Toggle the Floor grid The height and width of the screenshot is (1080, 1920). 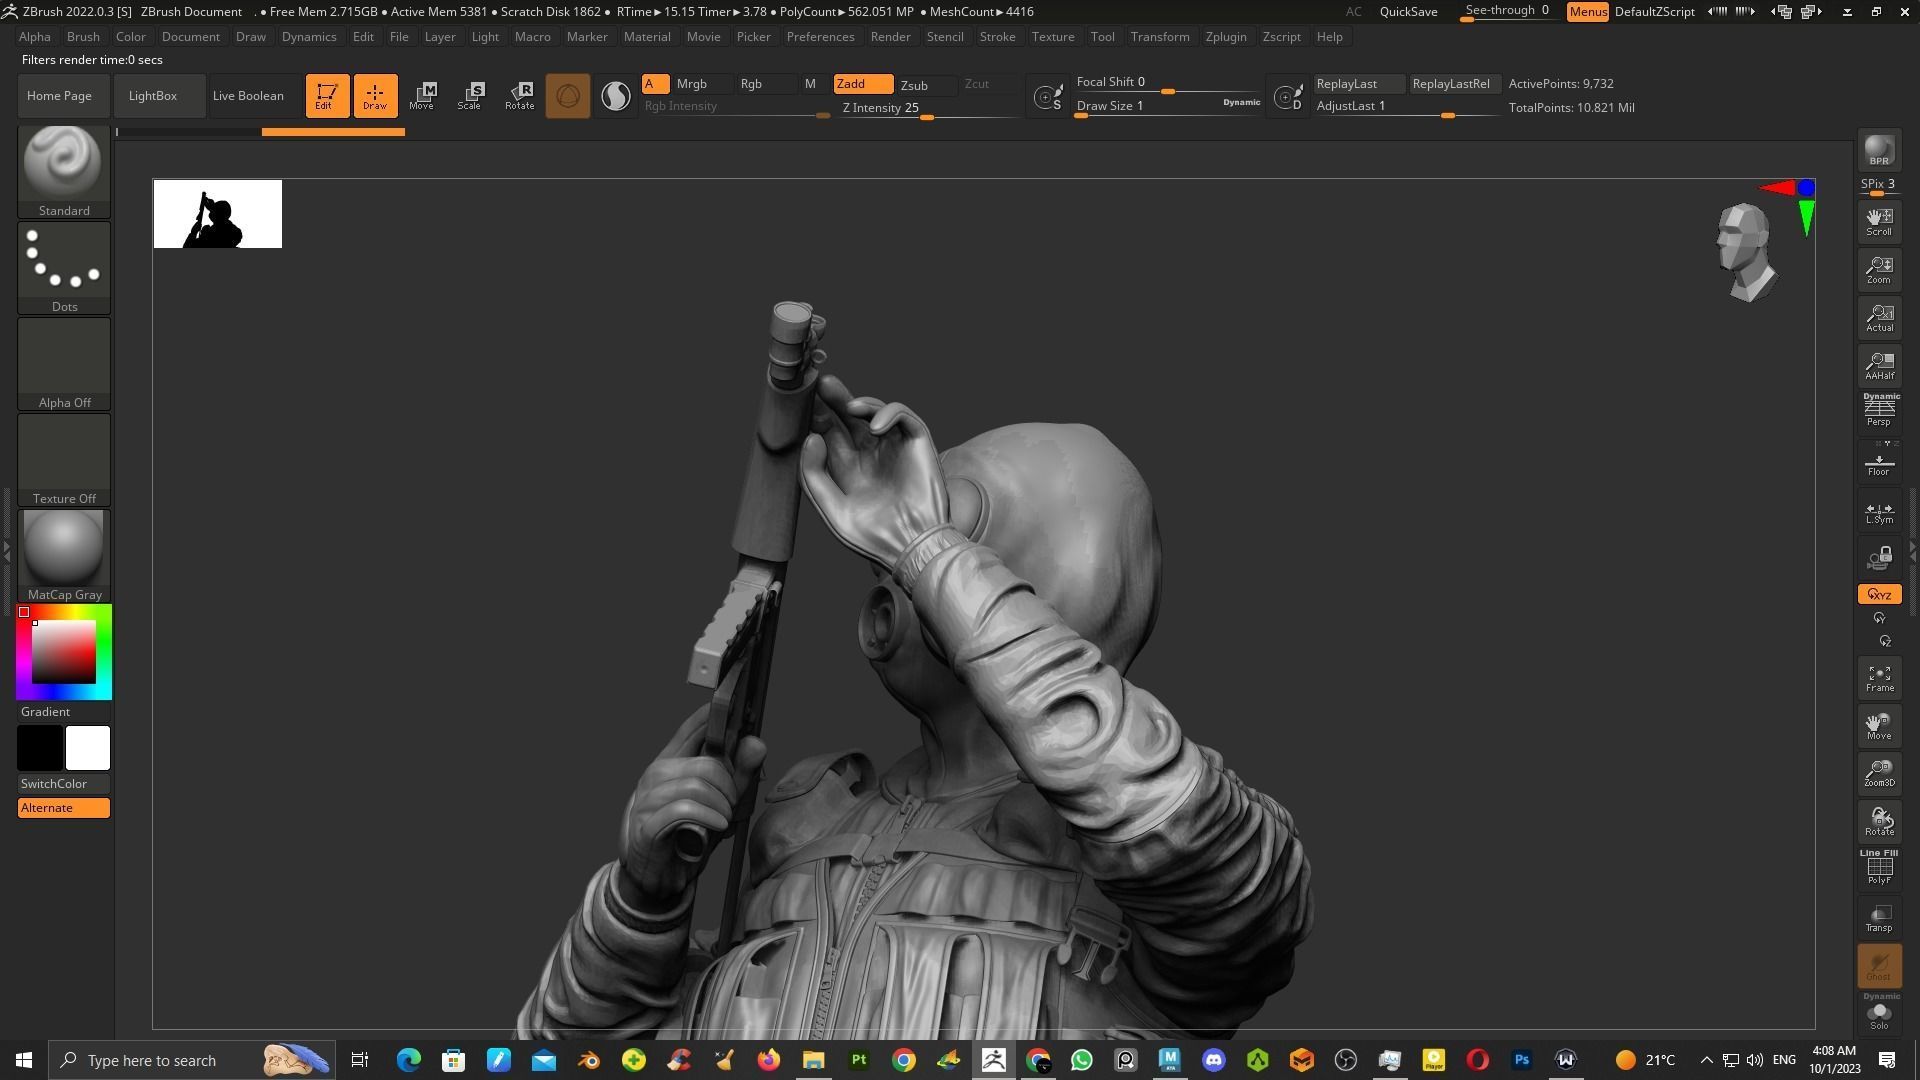[x=1879, y=462]
